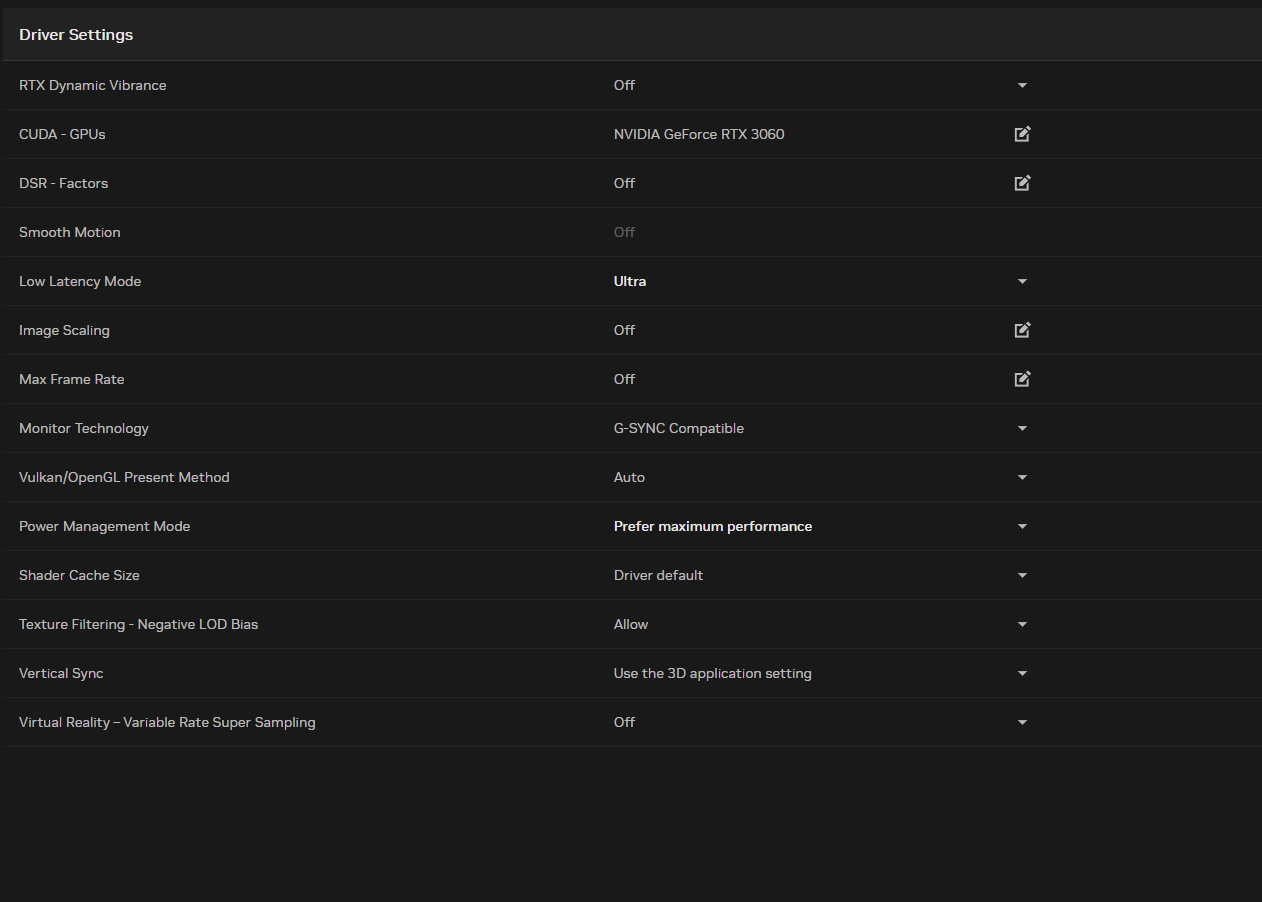The image size is (1262, 902).
Task: Open the Shader Cache Size dropdown
Action: (1022, 576)
